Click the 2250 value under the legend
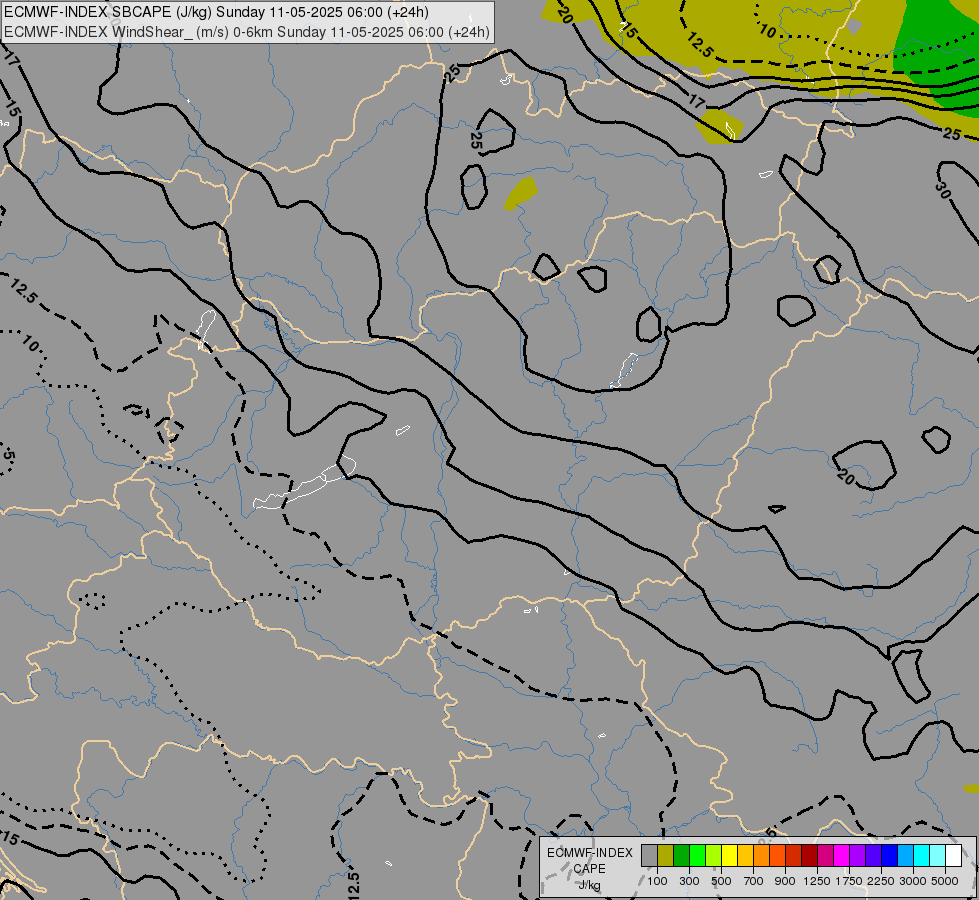 [x=881, y=881]
